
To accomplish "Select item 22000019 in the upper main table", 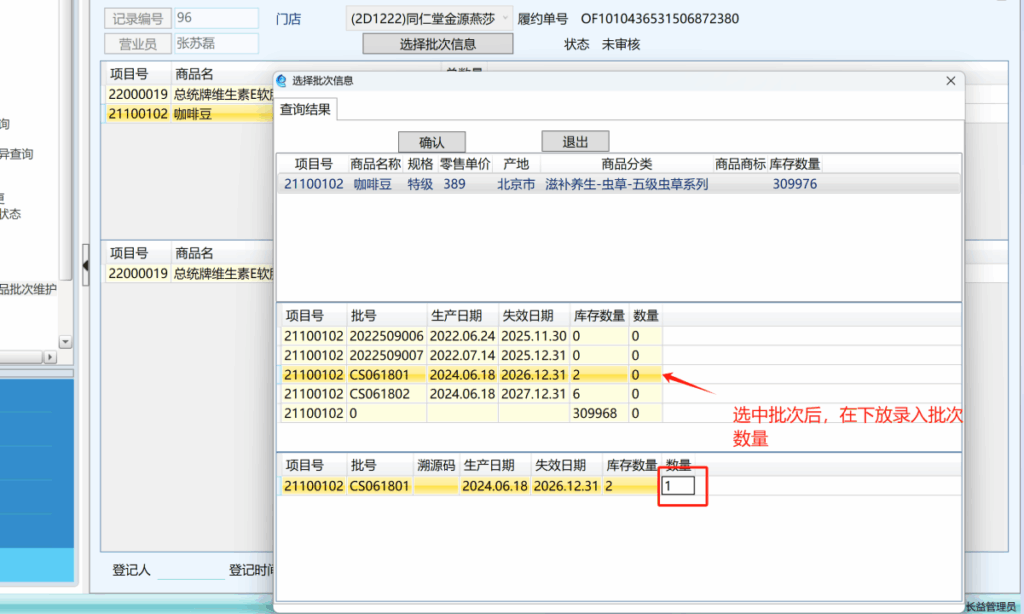I will pyautogui.click(x=138, y=94).
